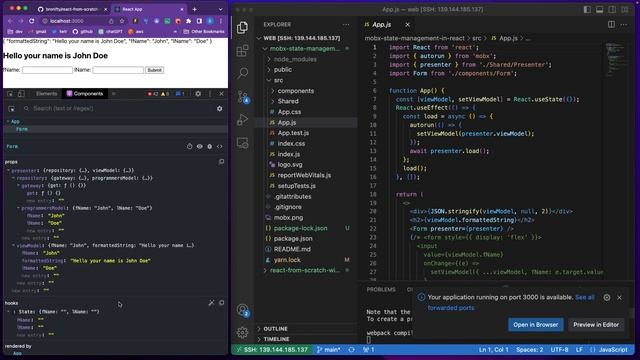The image size is (640, 360).
Task: Focus the fName input field on the page
Action: coord(47,70)
